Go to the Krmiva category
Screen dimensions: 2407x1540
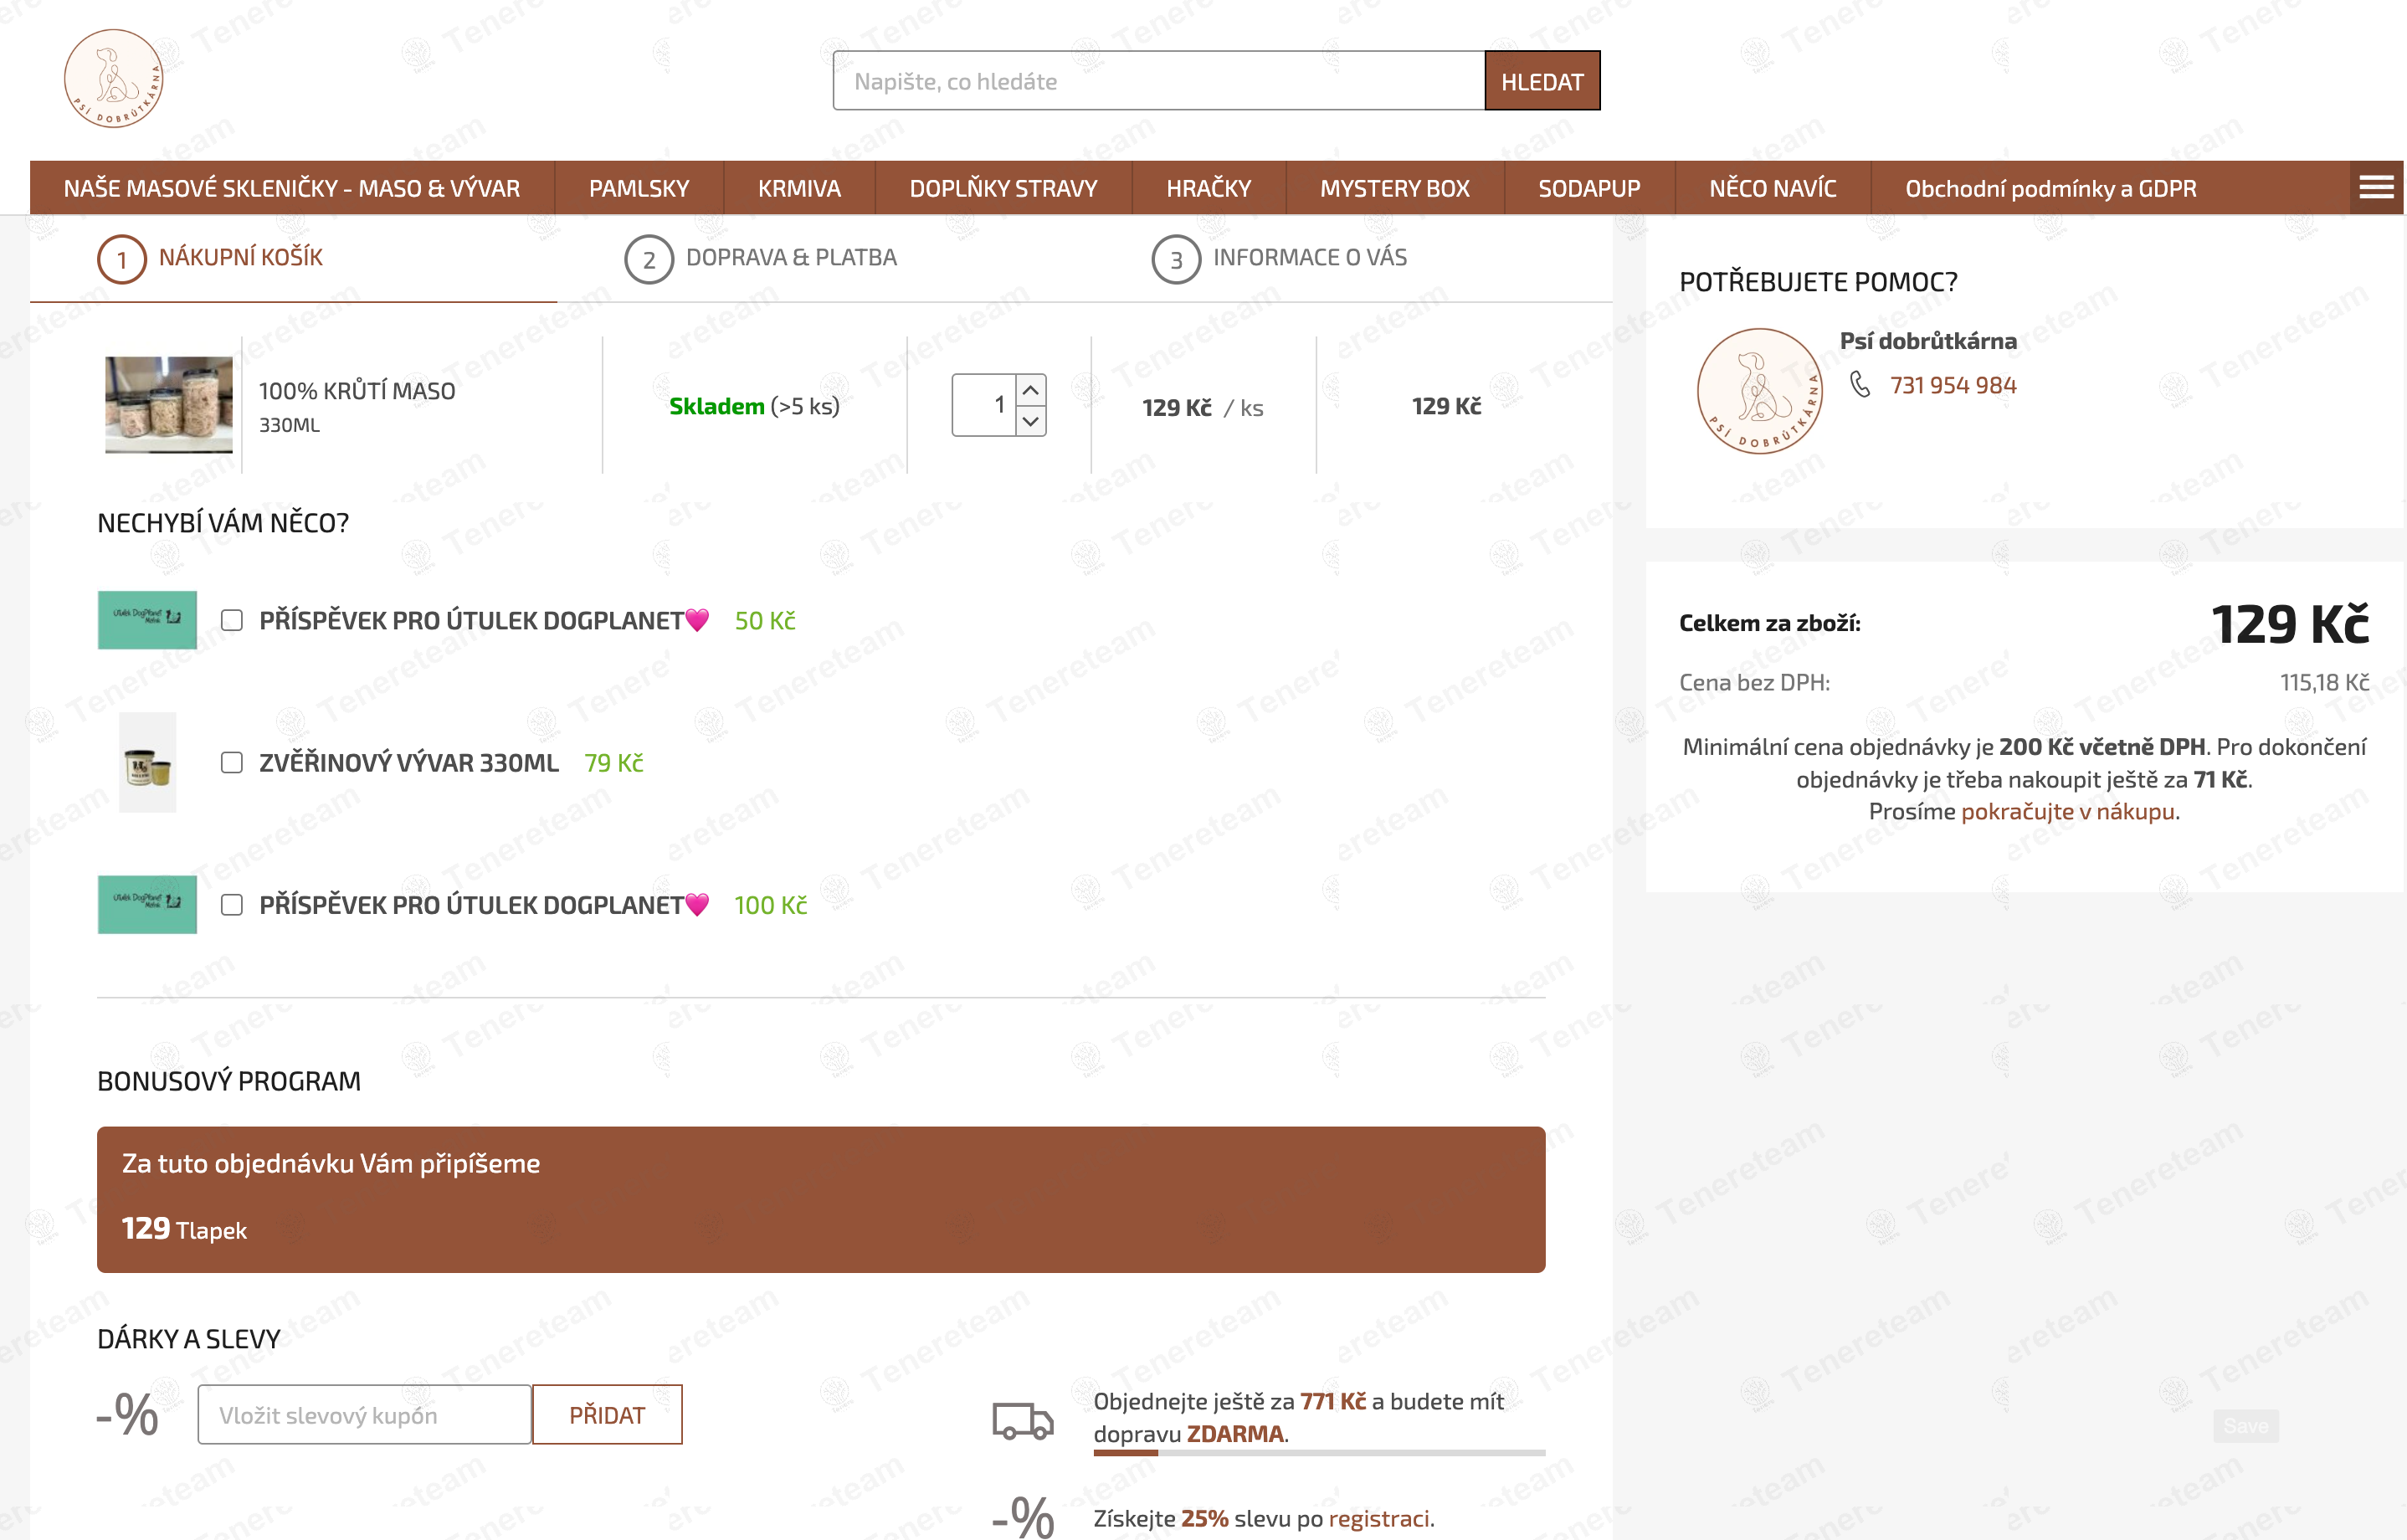tap(799, 188)
